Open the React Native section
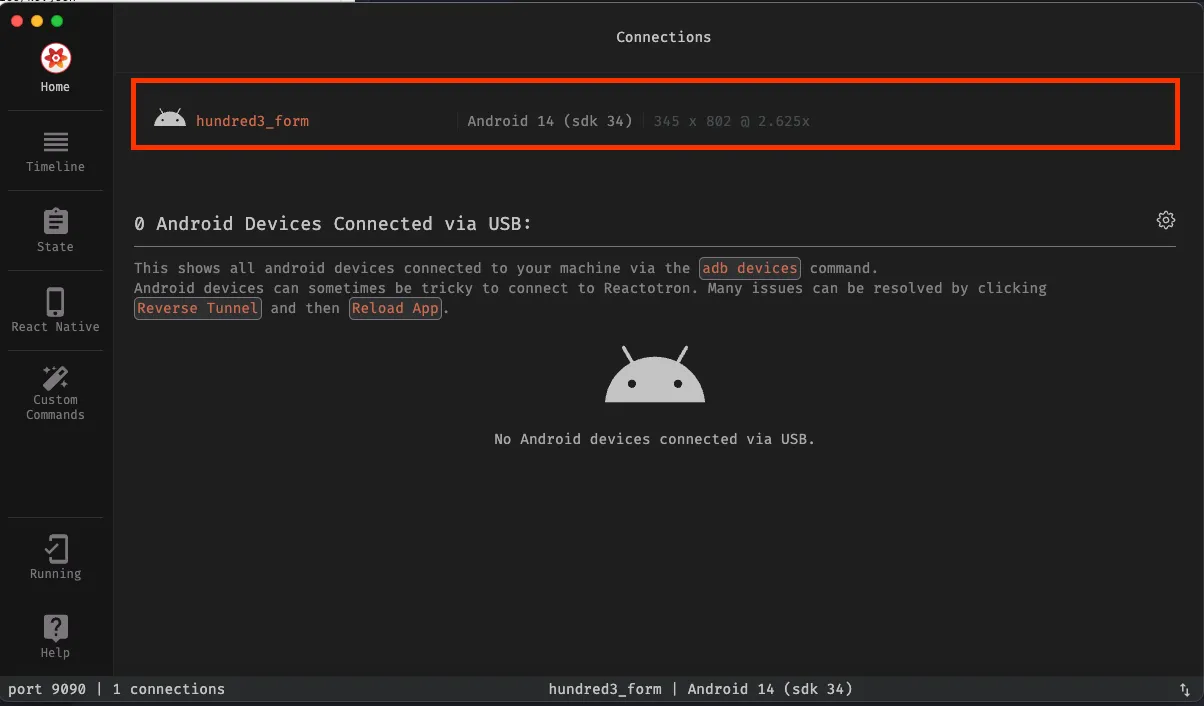This screenshot has height=706, width=1204. pos(56,311)
